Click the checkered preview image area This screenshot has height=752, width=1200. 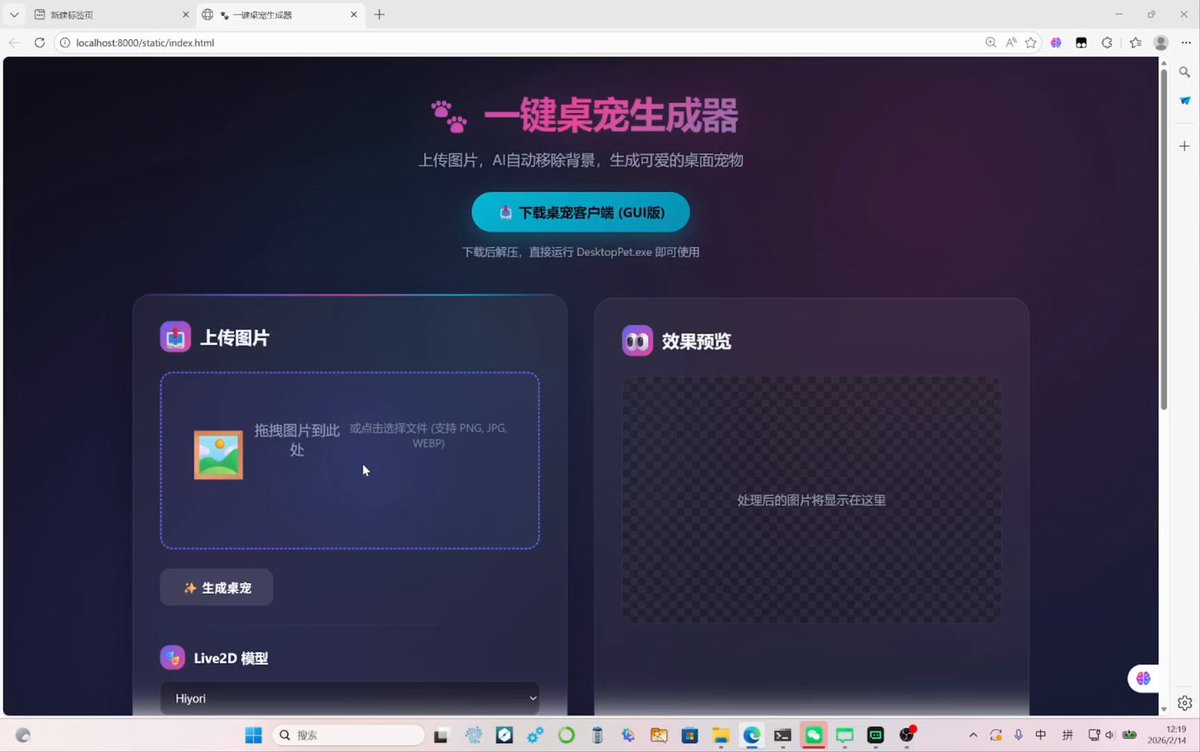811,500
